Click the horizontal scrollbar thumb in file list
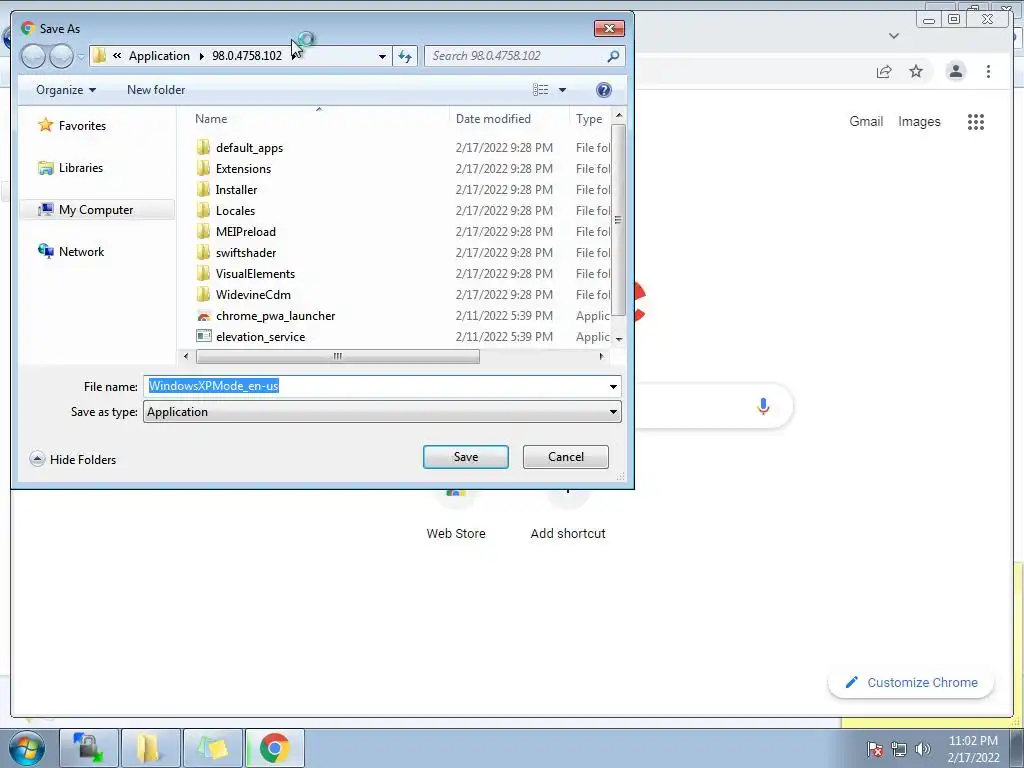The height and width of the screenshot is (768, 1024). click(x=338, y=357)
